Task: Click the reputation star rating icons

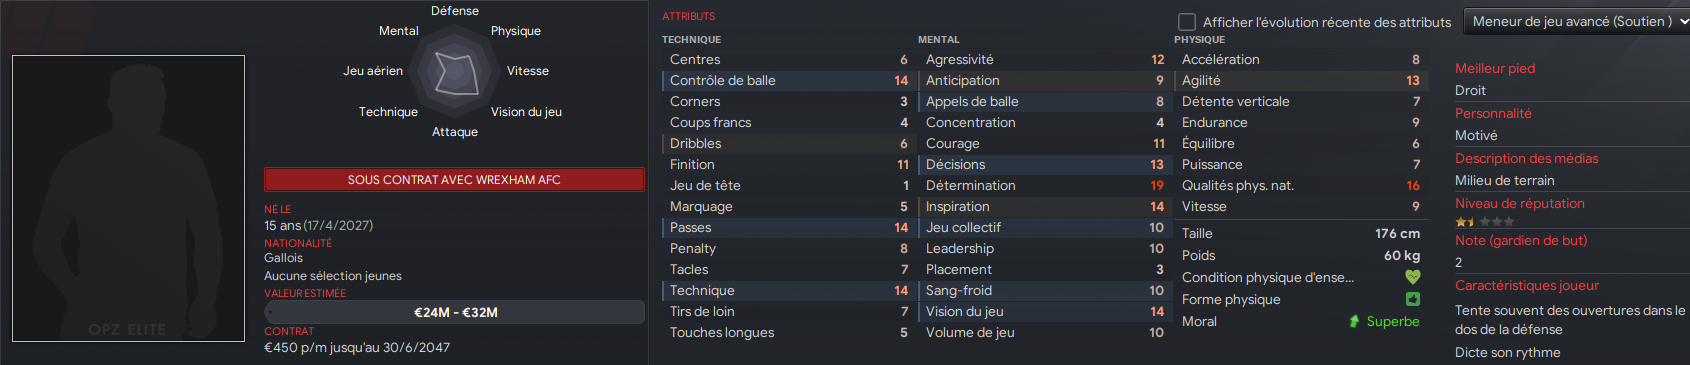Action: [1485, 222]
